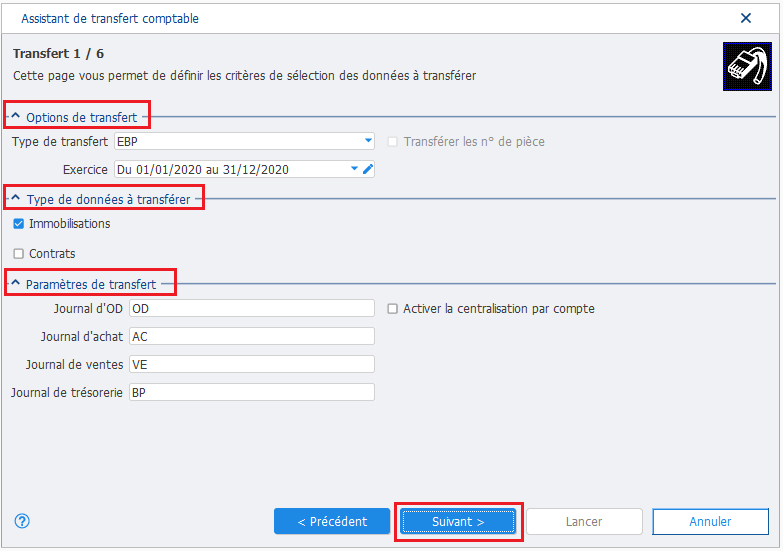783x551 pixels.
Task: Click the Lancer button
Action: click(x=584, y=522)
